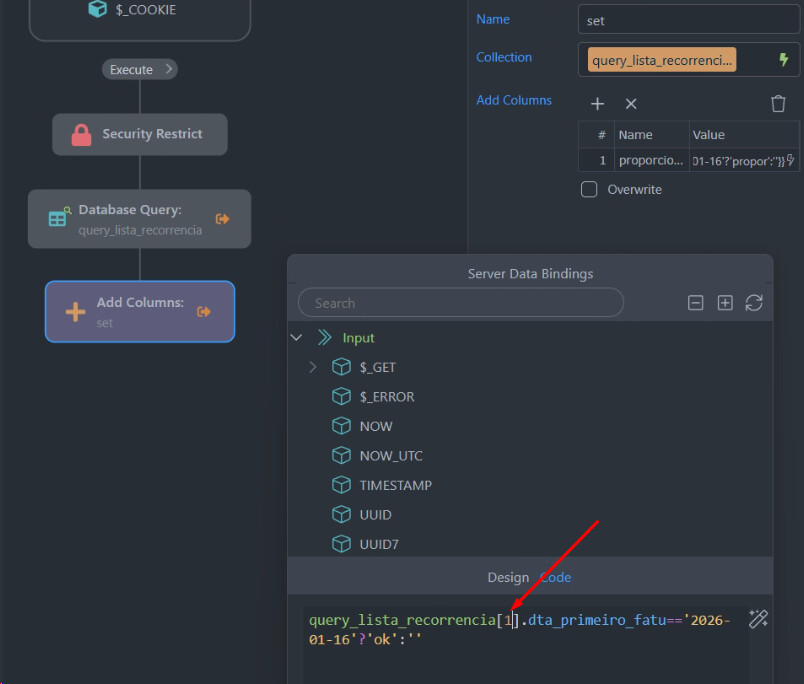Viewport: 804px width, 684px height.
Task: Select the Security Restrict step
Action: click(140, 134)
